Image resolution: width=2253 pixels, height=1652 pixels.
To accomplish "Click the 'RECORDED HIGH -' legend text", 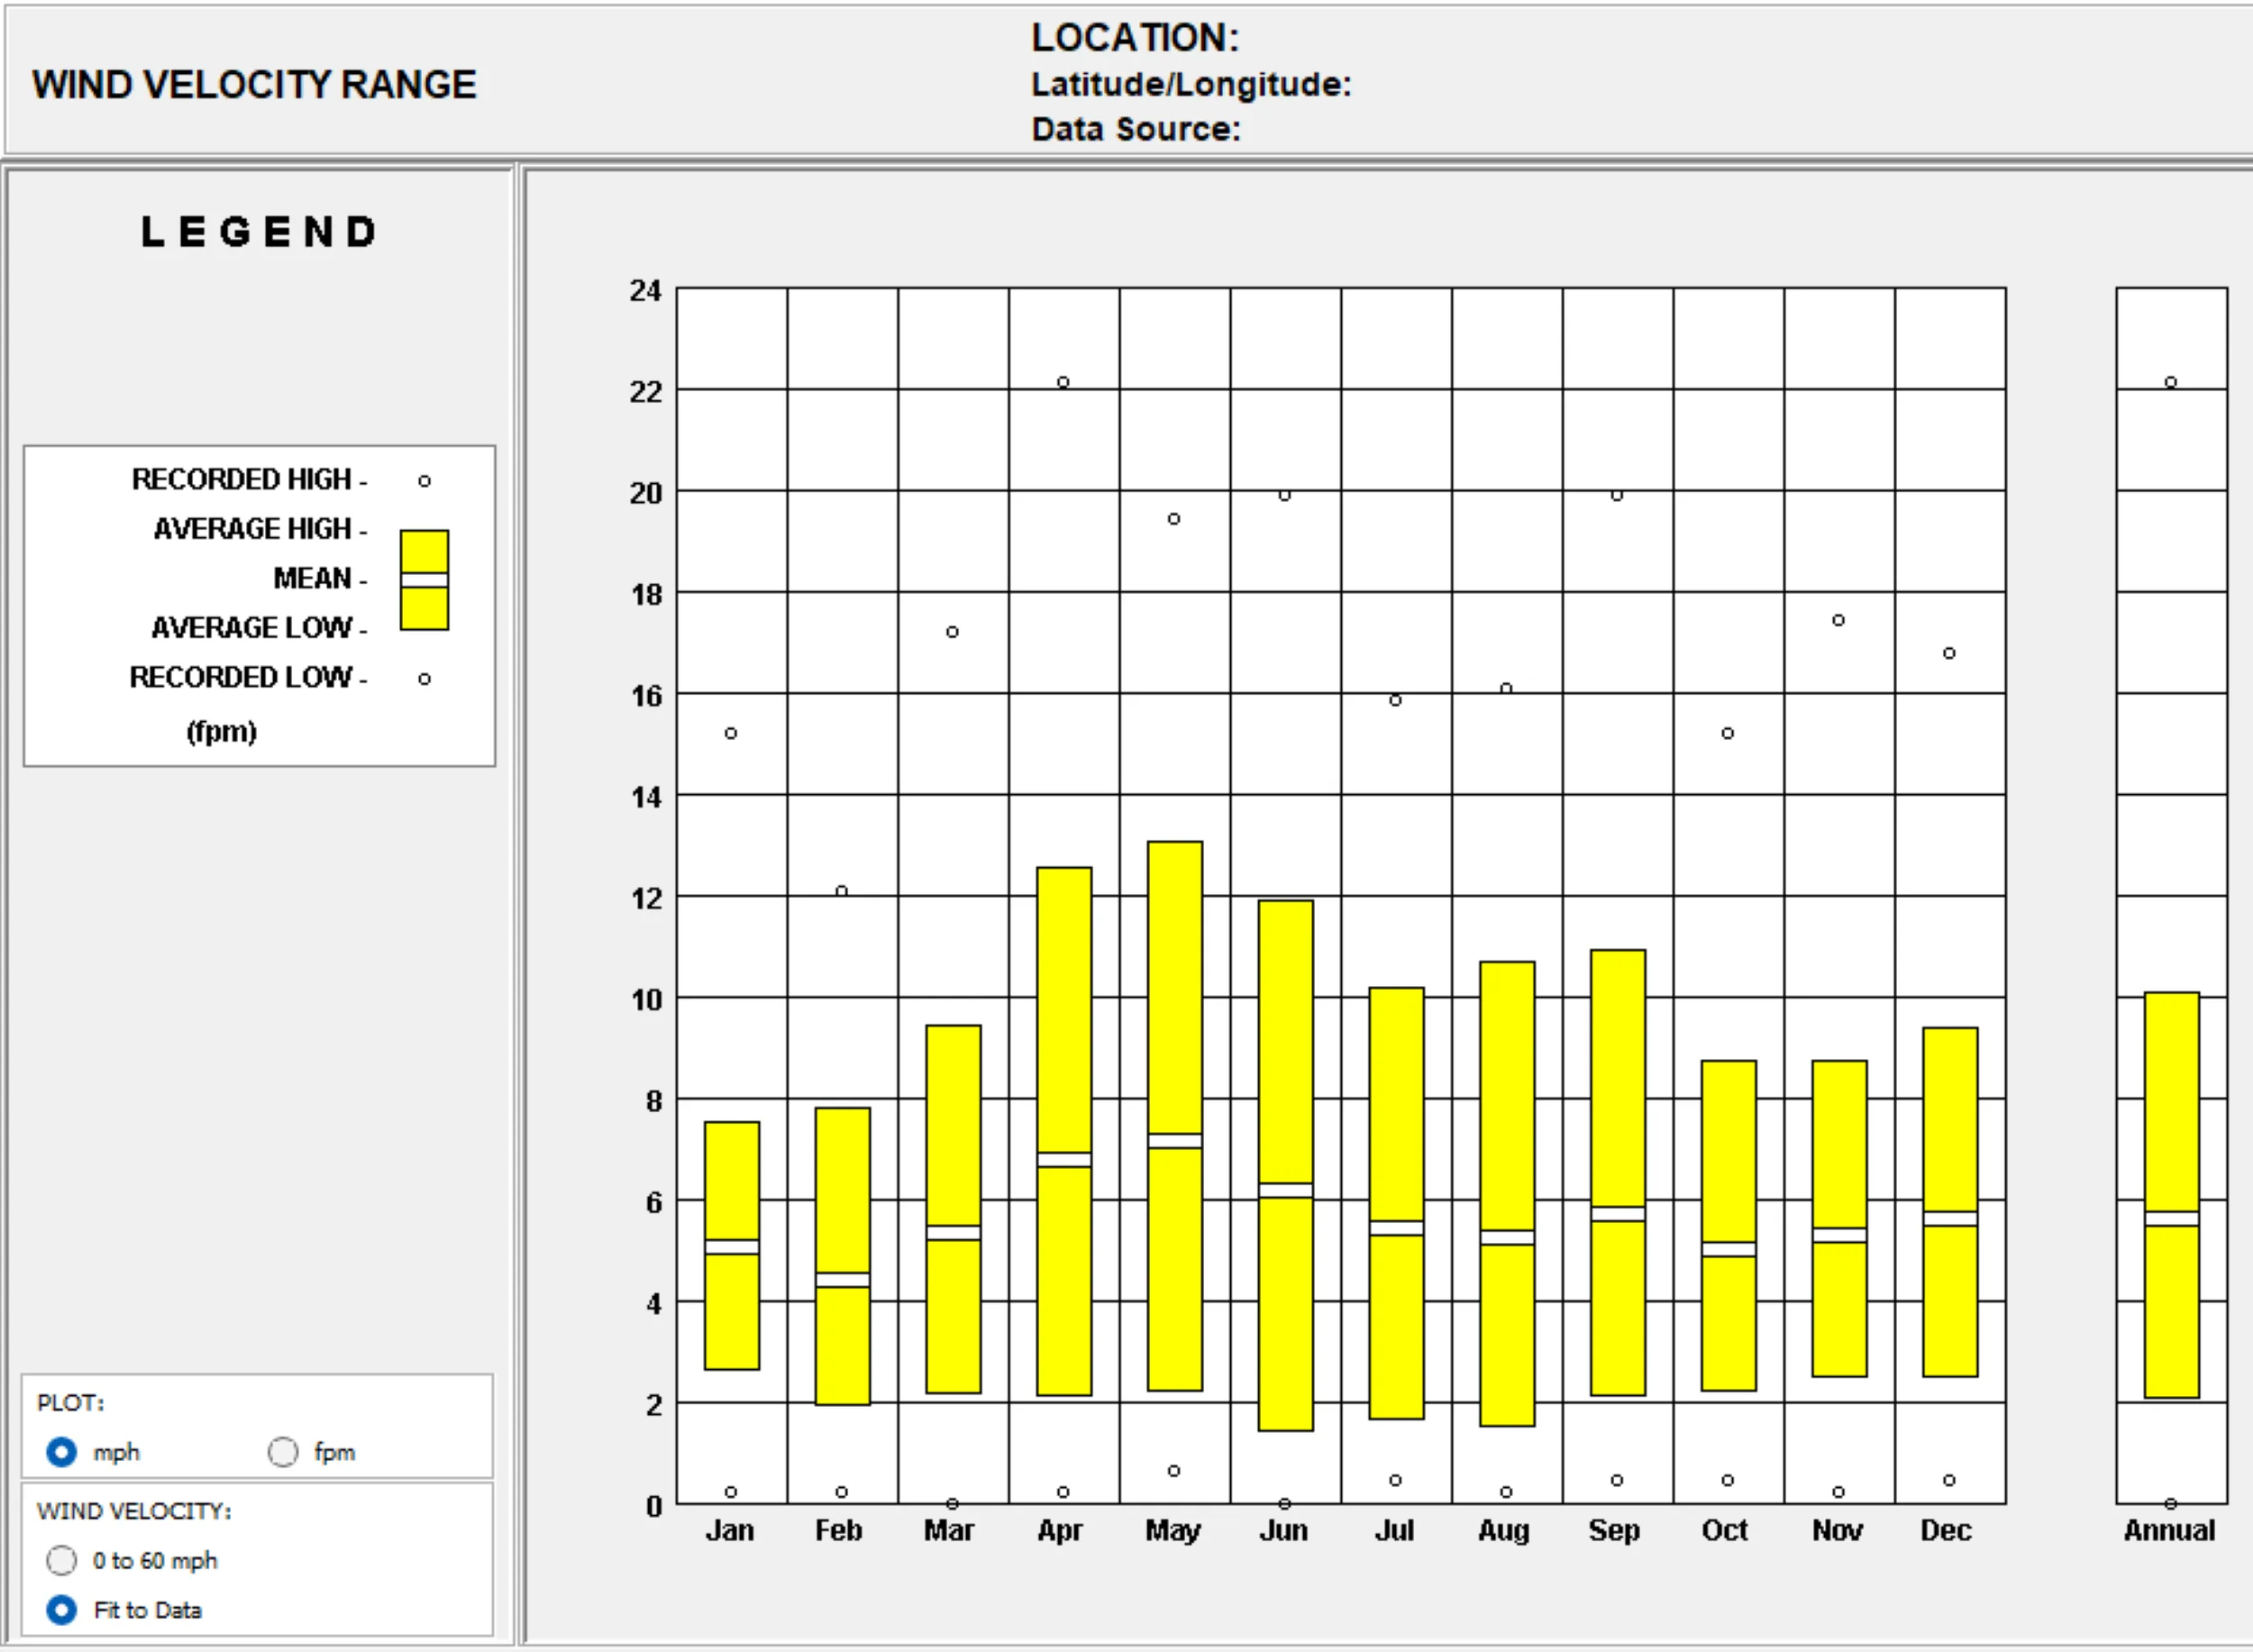I will click(249, 479).
